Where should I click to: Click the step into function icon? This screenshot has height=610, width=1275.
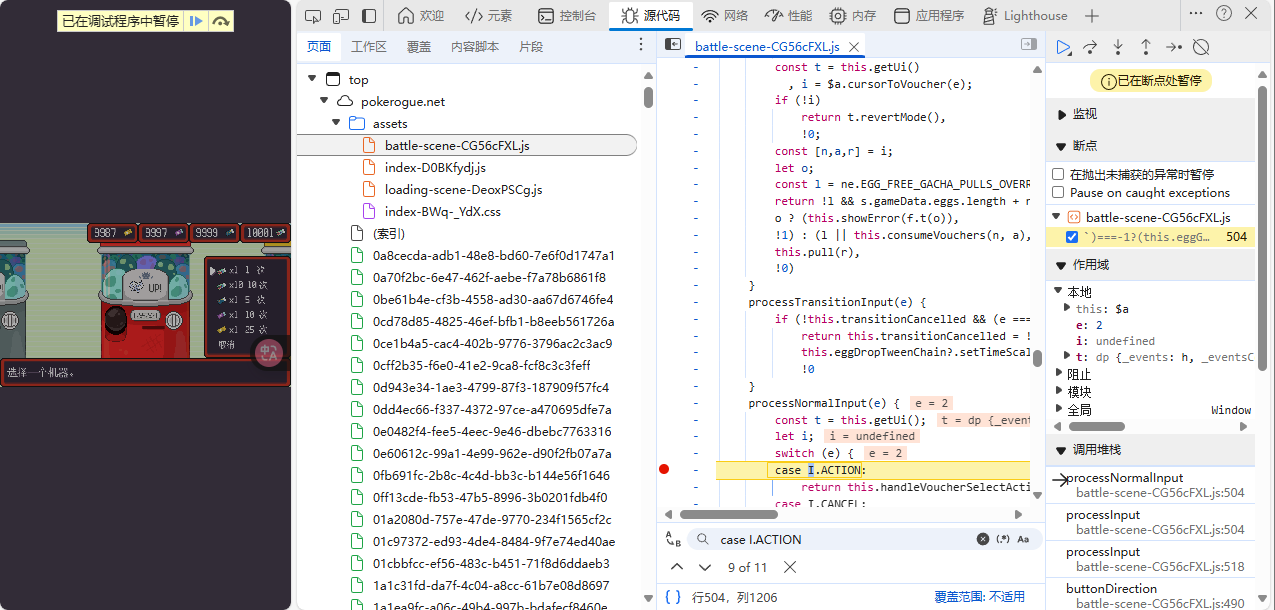coord(1118,47)
